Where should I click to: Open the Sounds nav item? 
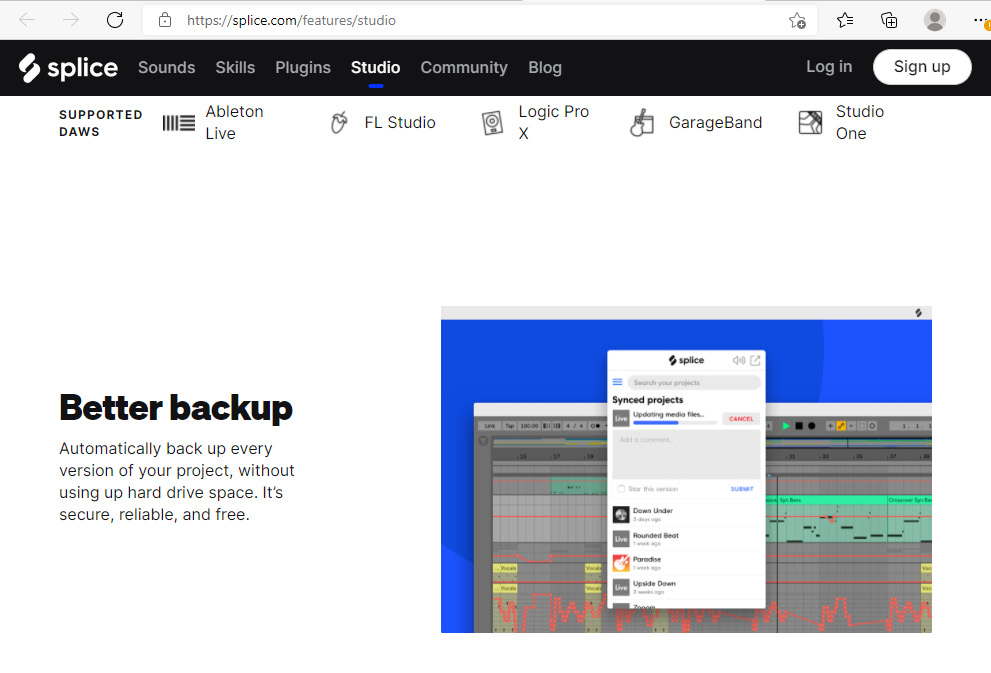(167, 68)
